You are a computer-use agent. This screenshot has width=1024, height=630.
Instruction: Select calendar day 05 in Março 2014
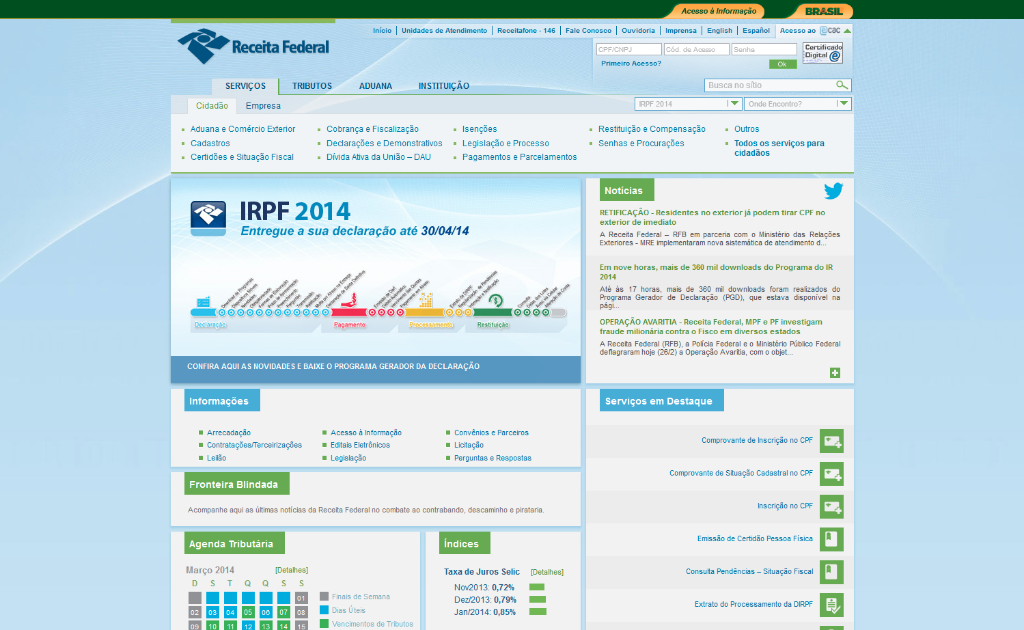[248, 612]
